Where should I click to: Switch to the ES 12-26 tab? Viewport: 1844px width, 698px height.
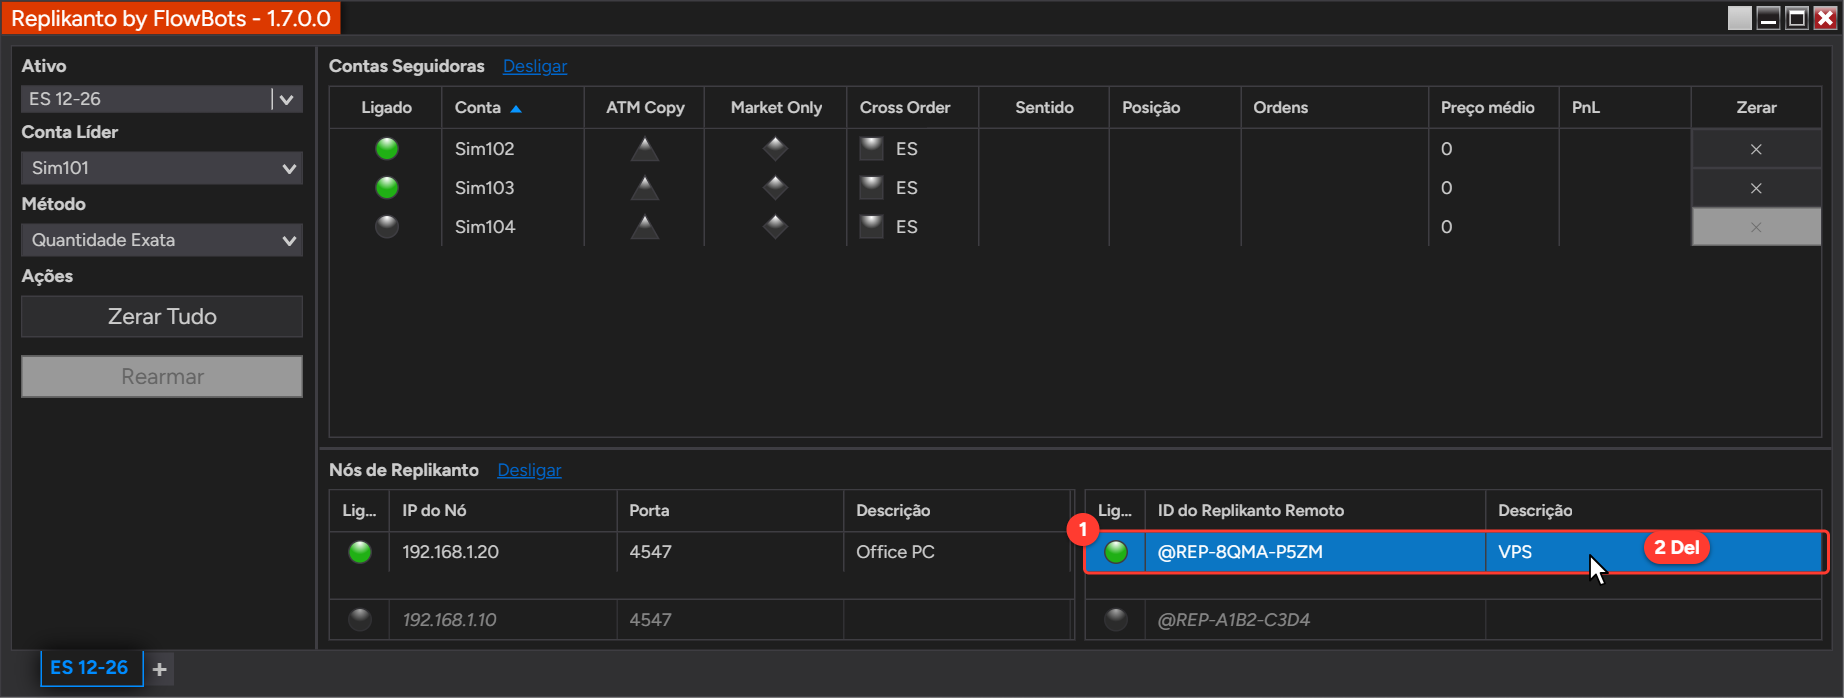pyautogui.click(x=90, y=668)
